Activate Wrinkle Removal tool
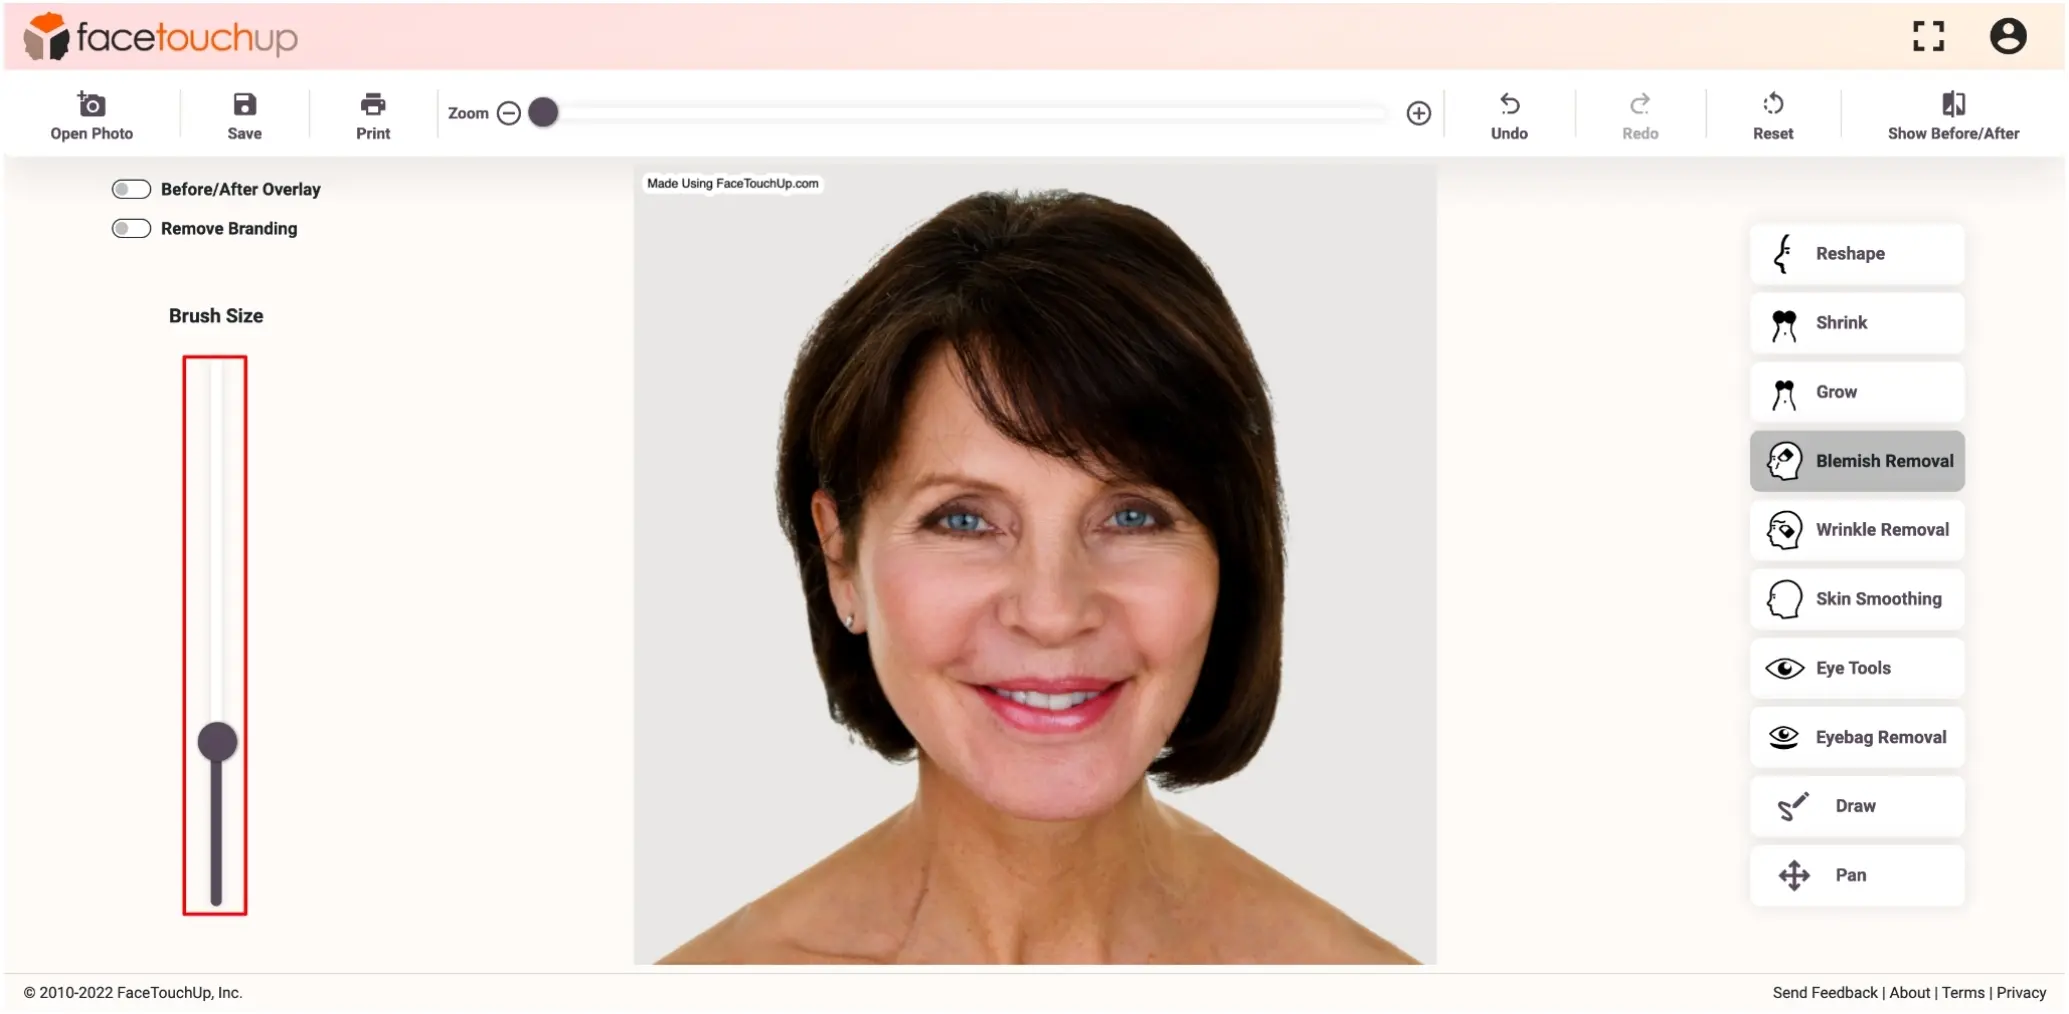This screenshot has height=1014, width=2069. (x=1856, y=529)
